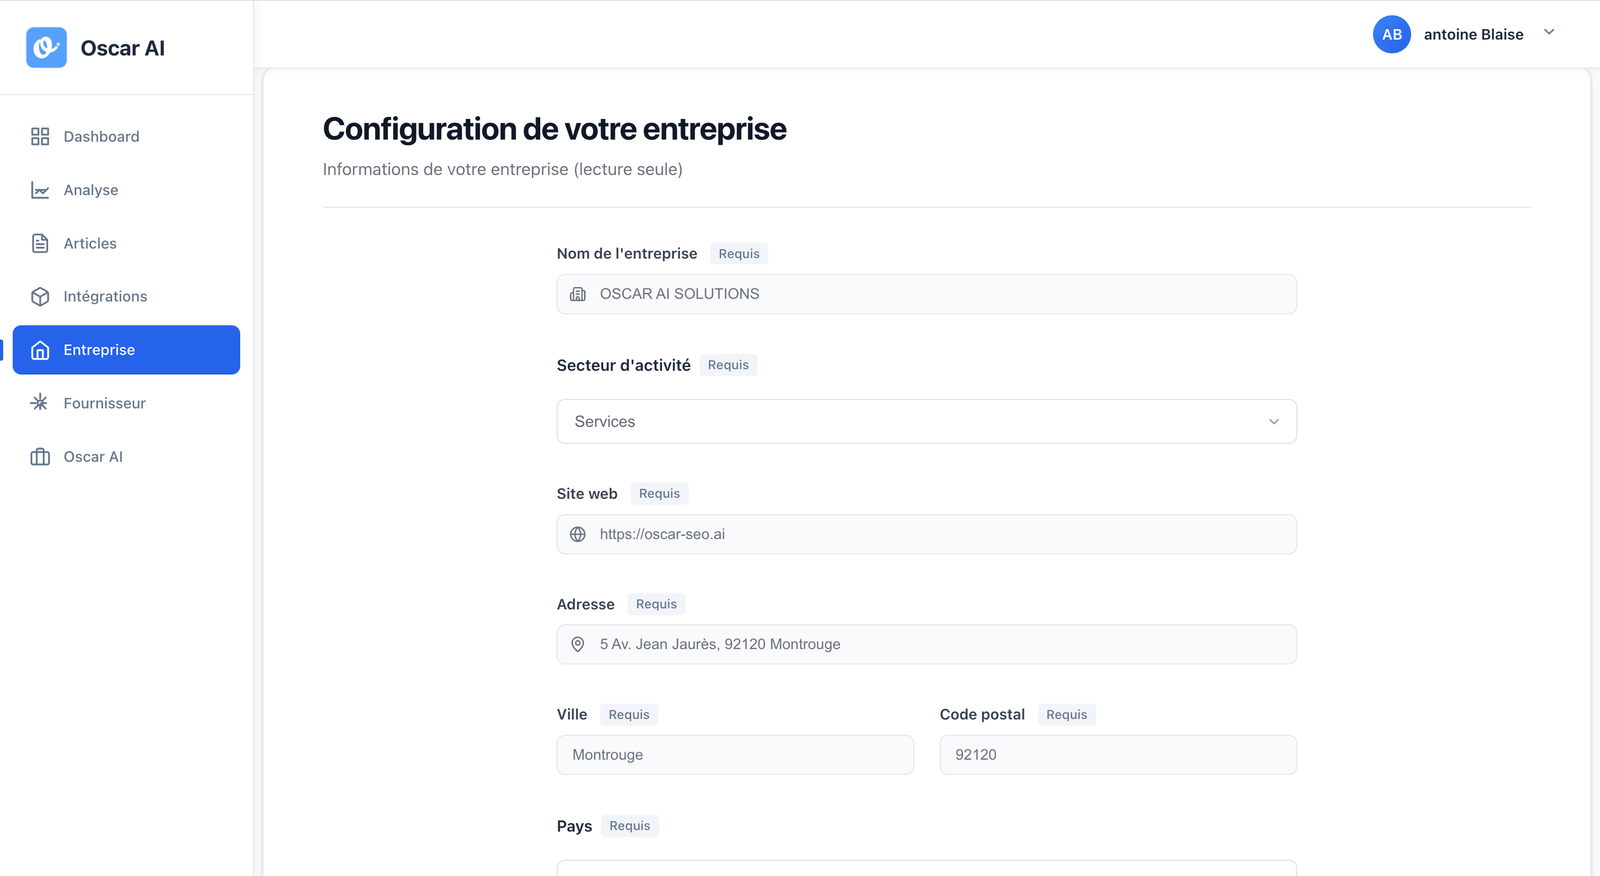Screen dimensions: 1600x876
Task: Open the Analyse section
Action: pyautogui.click(x=91, y=190)
